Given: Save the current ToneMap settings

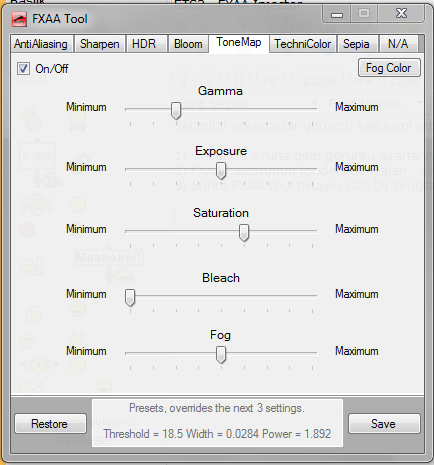Looking at the screenshot, I should tap(384, 424).
